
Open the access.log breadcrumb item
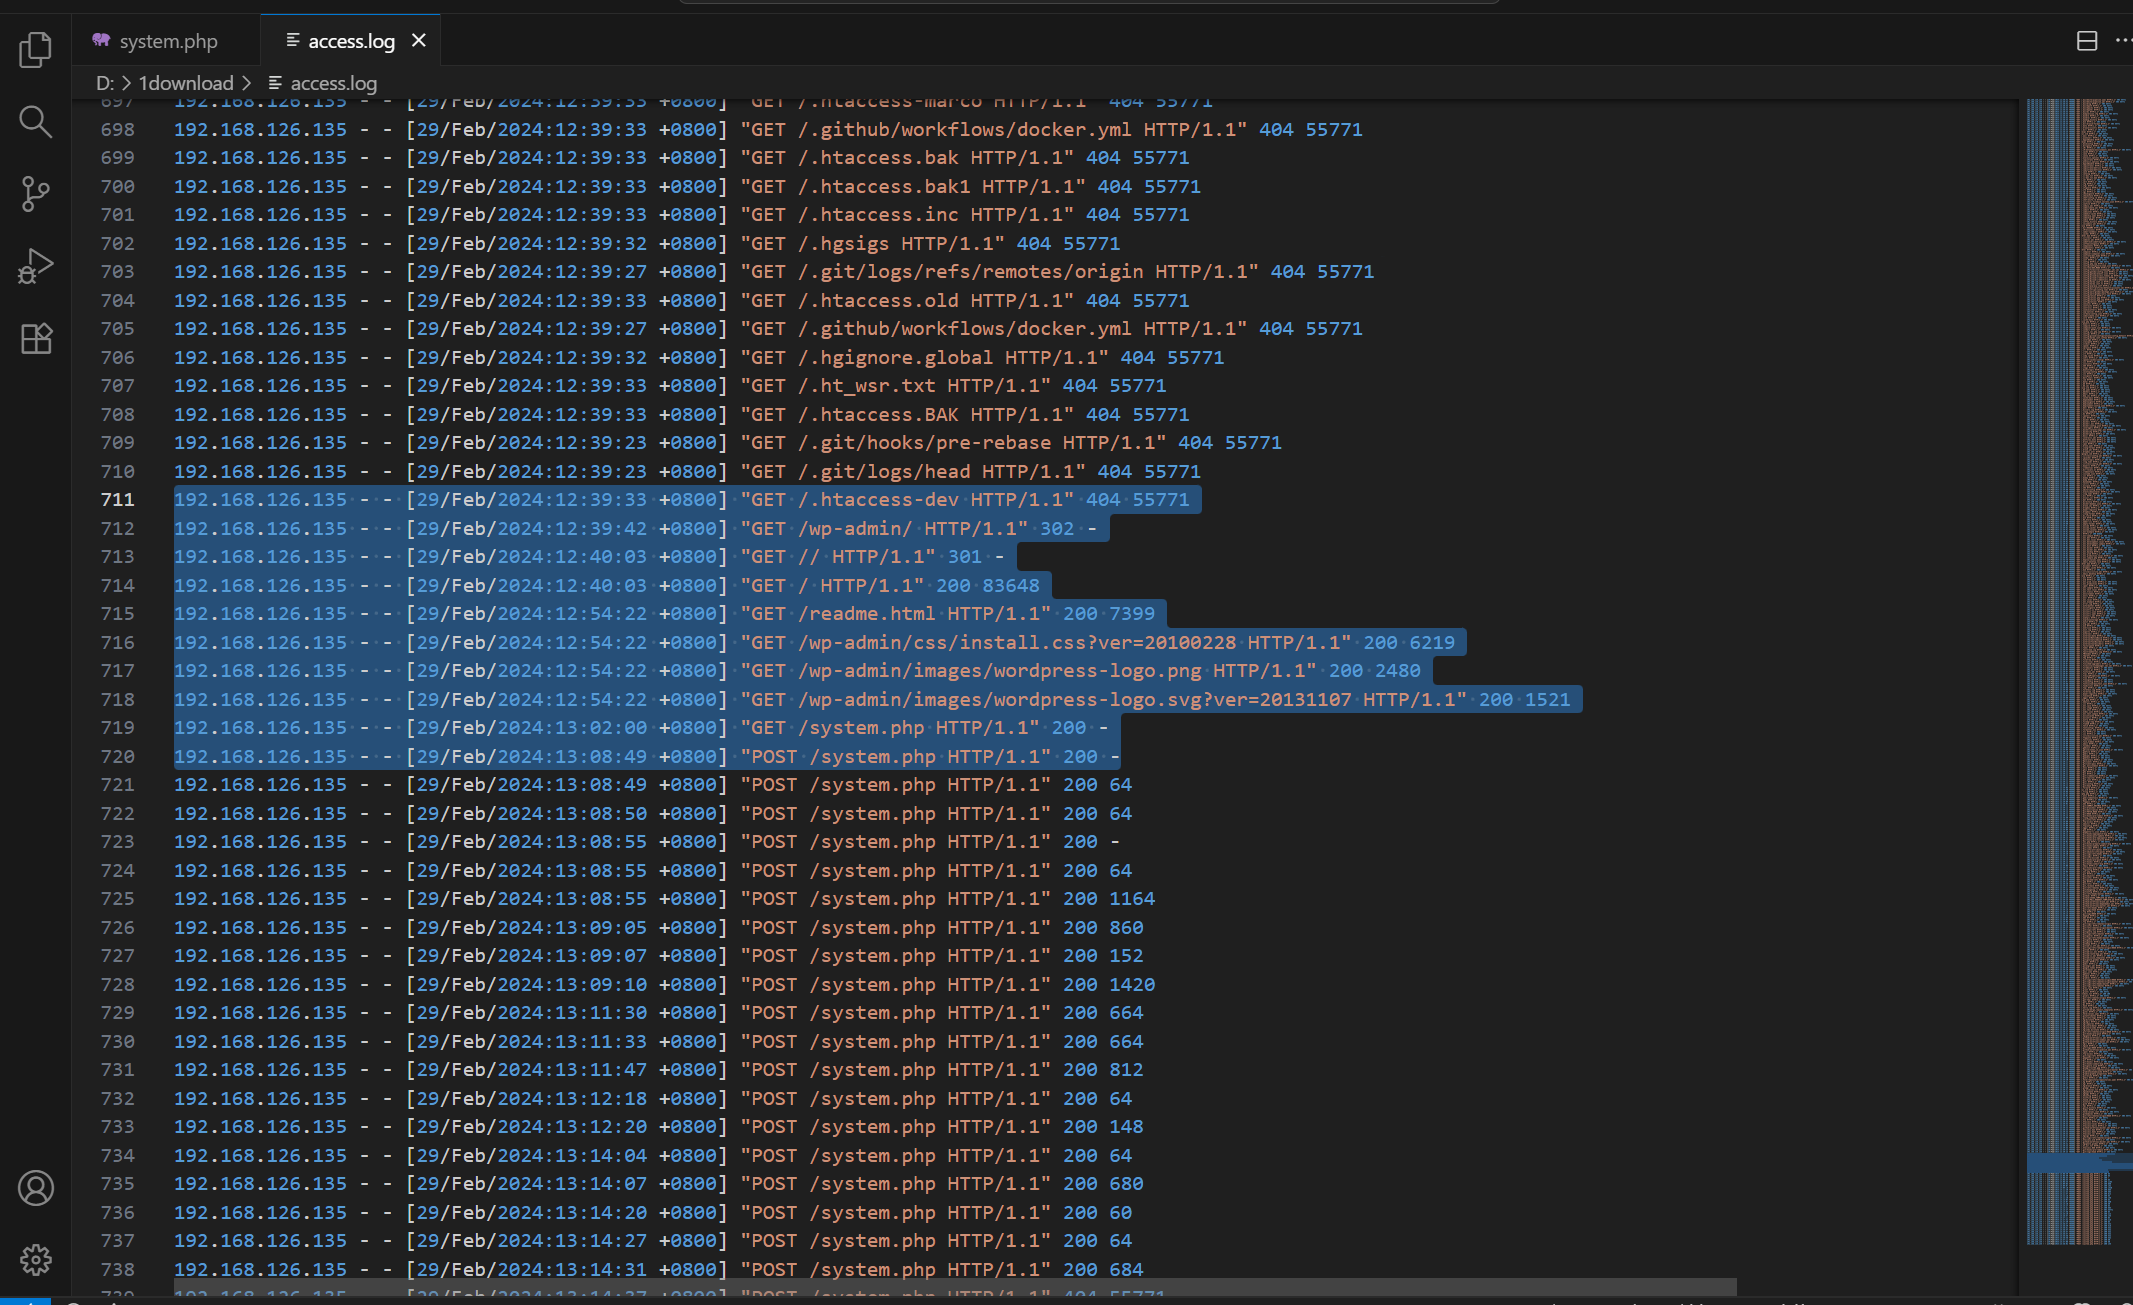click(x=333, y=83)
